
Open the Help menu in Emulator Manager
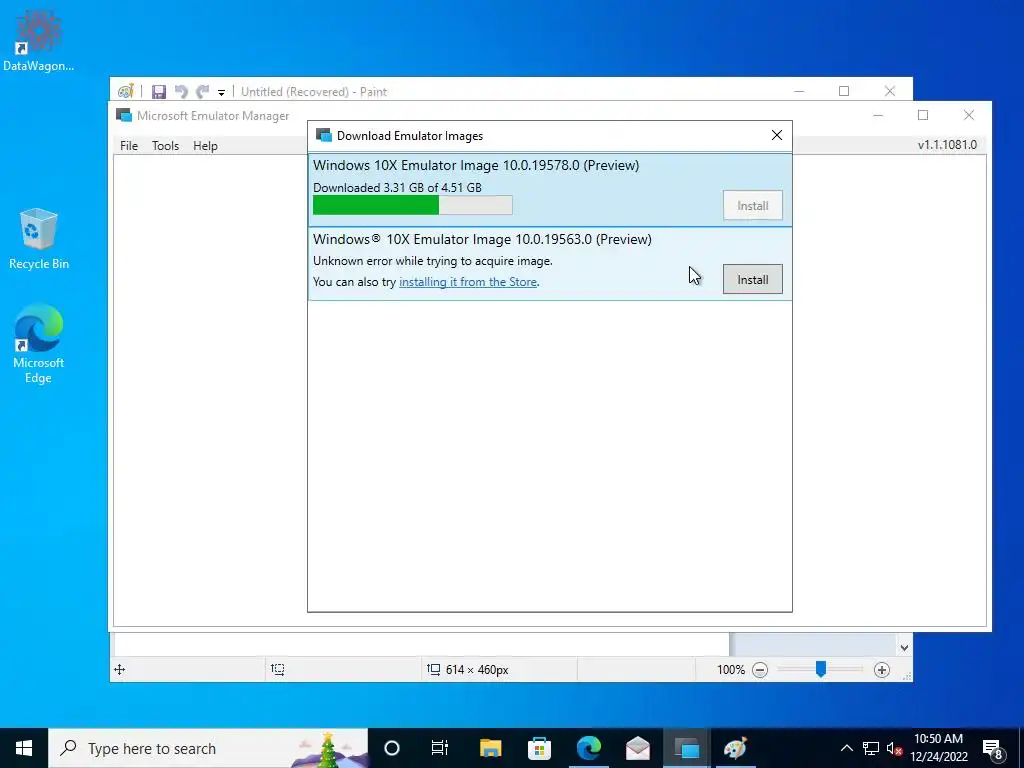(x=205, y=146)
